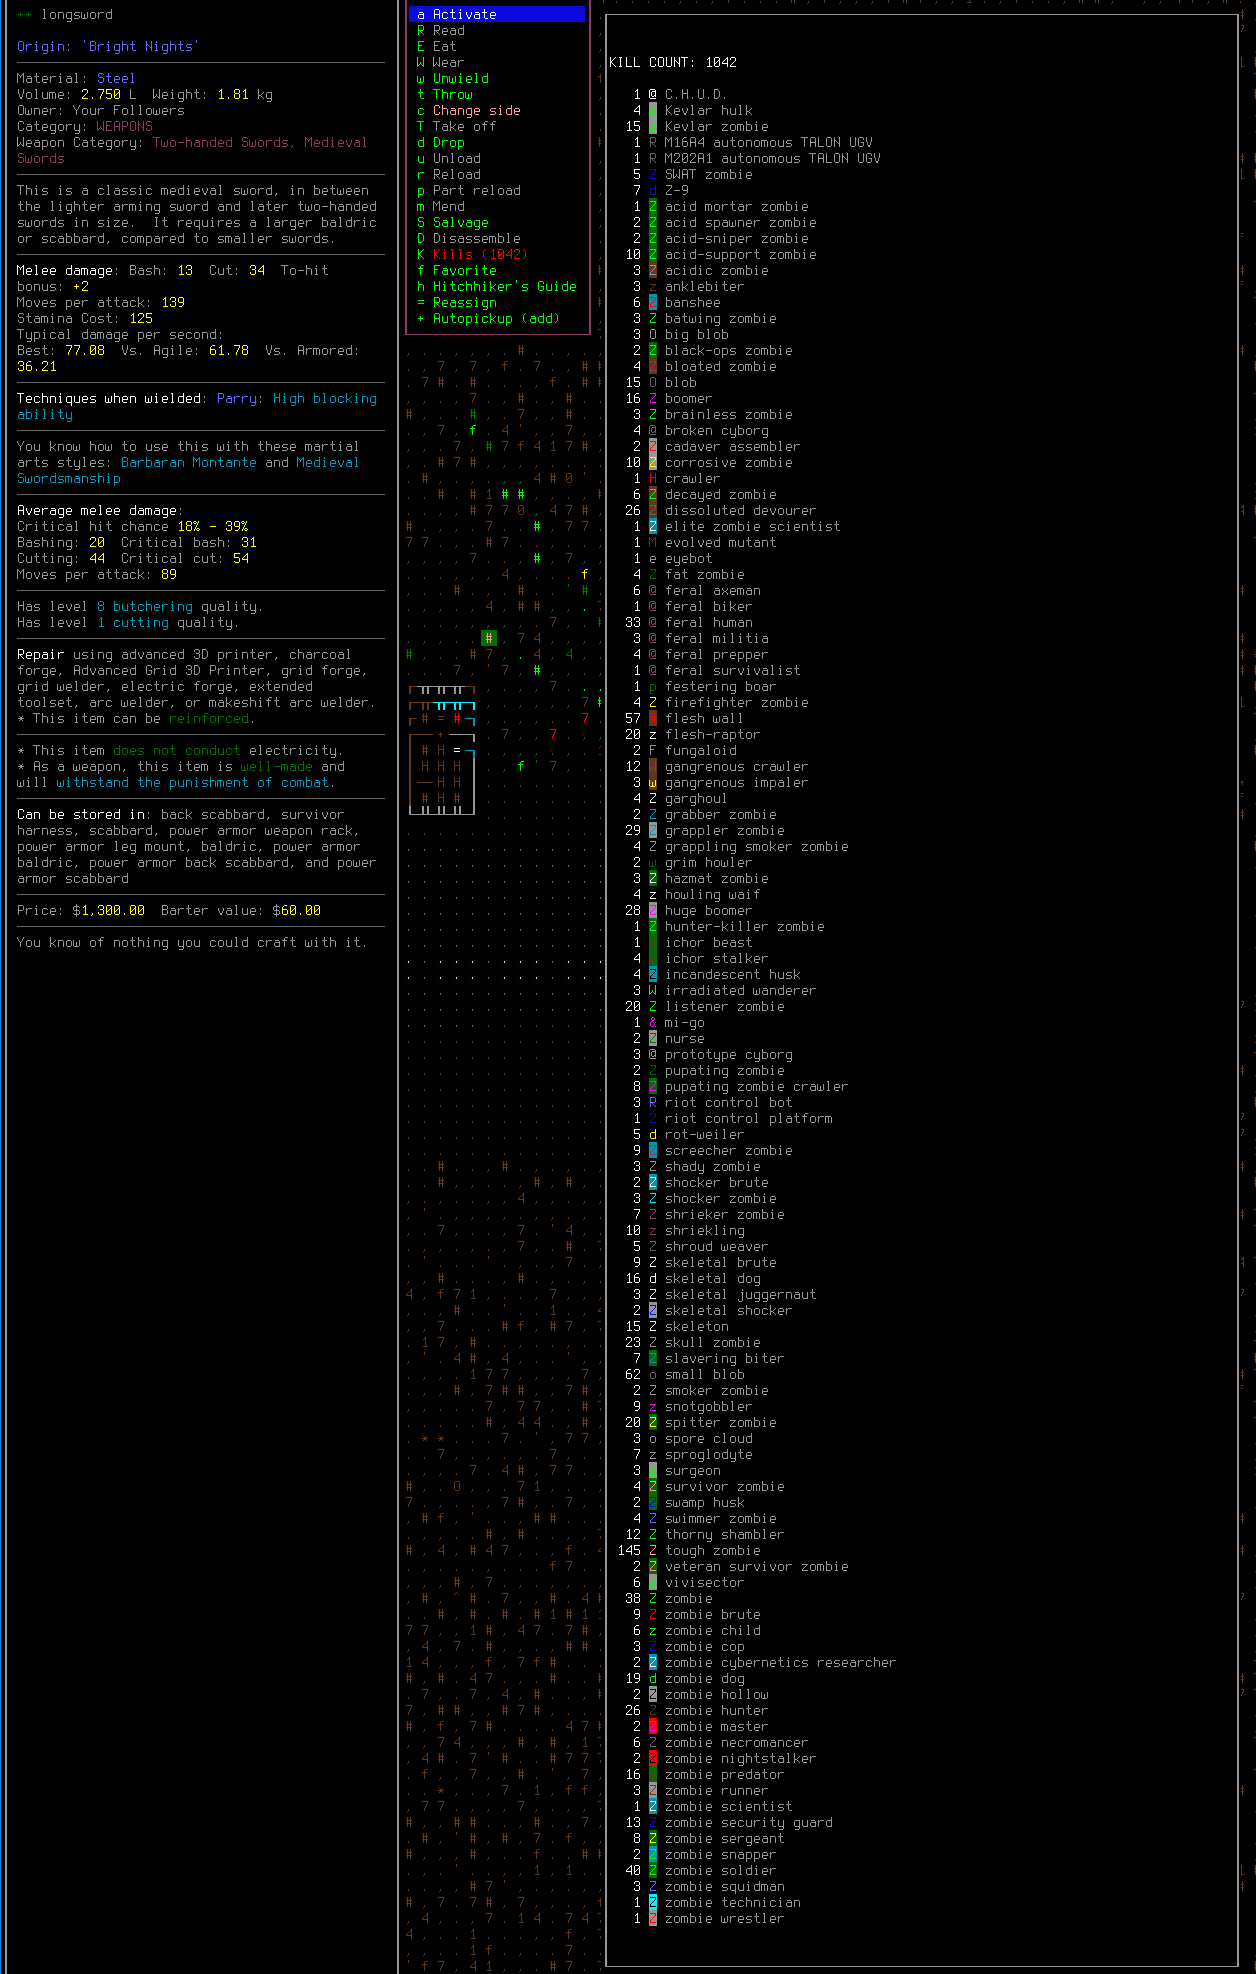
Task: Click the Medieval Swordsmanship style text
Action: 188,470
